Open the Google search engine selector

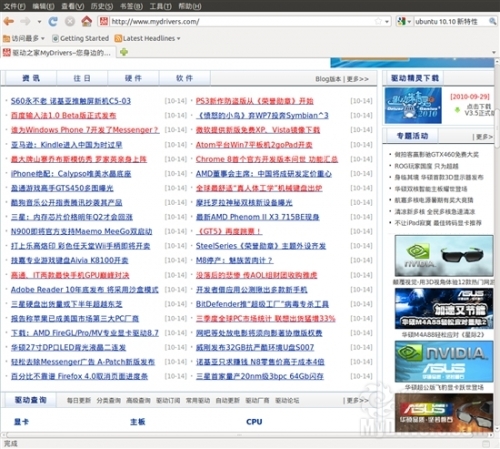(x=404, y=22)
